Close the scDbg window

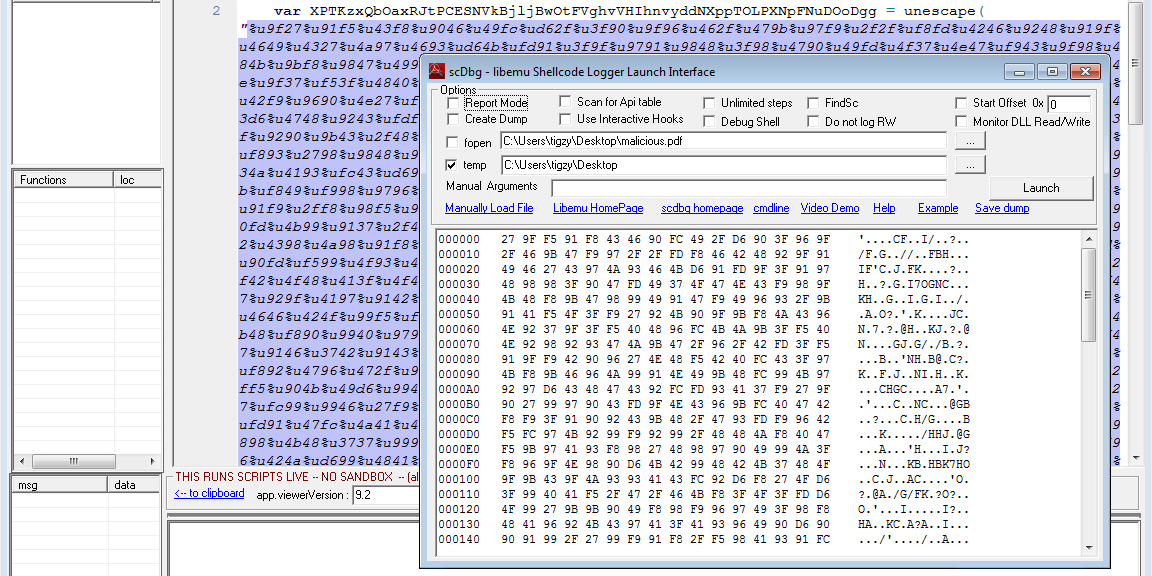(1085, 72)
